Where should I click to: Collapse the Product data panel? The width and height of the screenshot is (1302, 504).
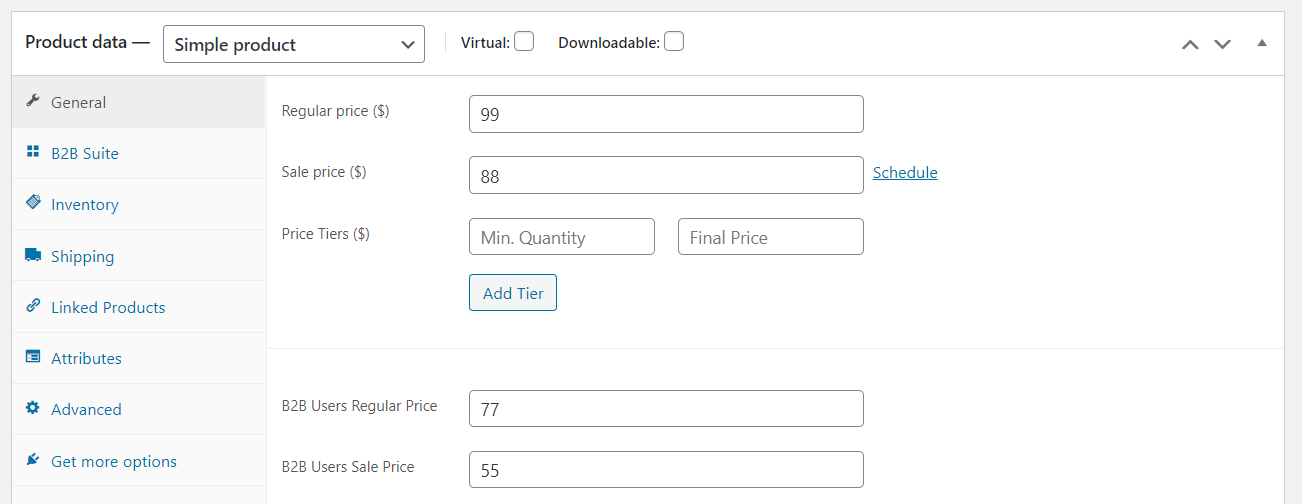[1262, 43]
